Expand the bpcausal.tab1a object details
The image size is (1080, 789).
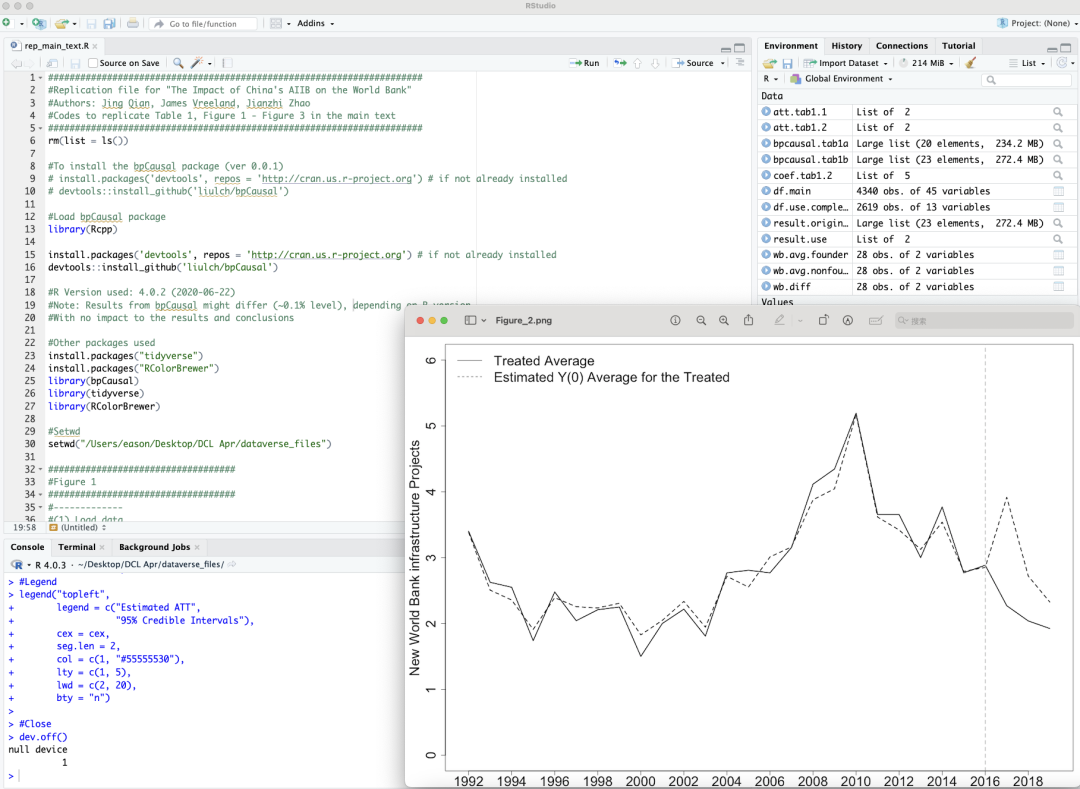coord(766,143)
